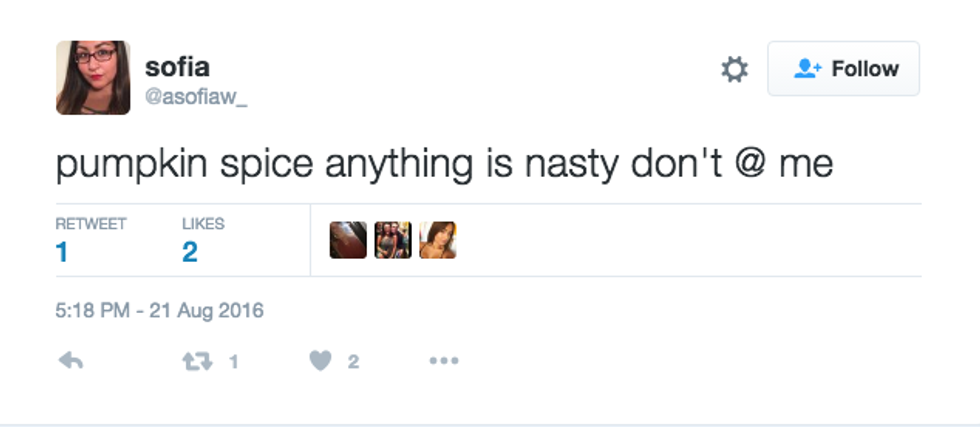The image size is (980, 427).
Task: Click the count beside the heart icon
Action: [353, 362]
